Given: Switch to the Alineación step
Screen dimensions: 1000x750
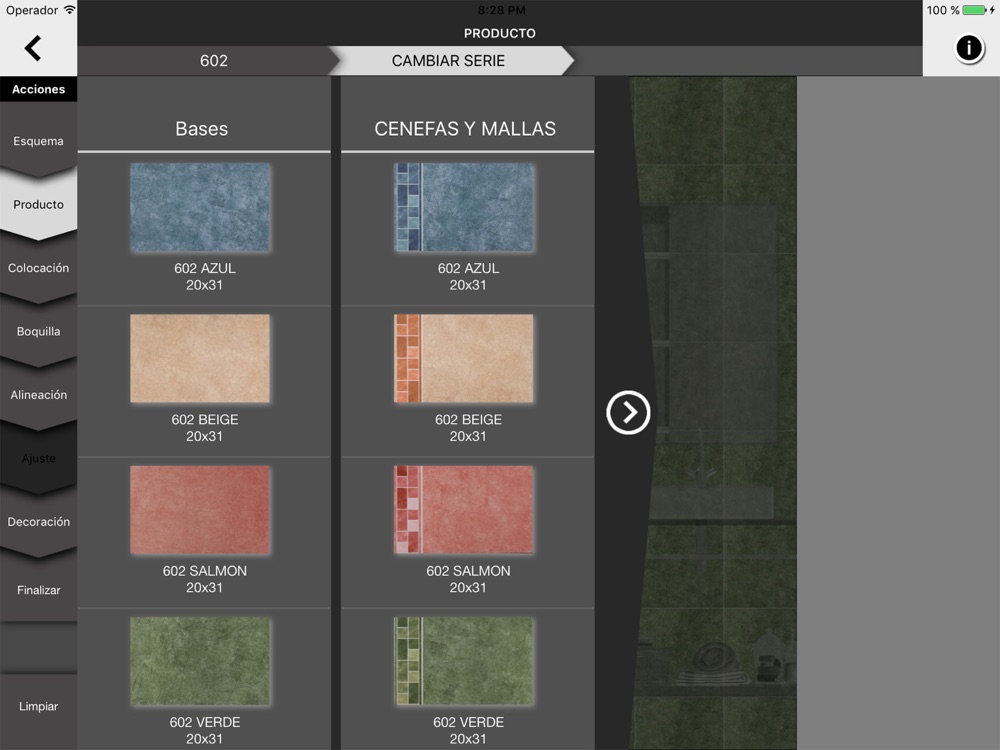Looking at the screenshot, I should coord(38,395).
